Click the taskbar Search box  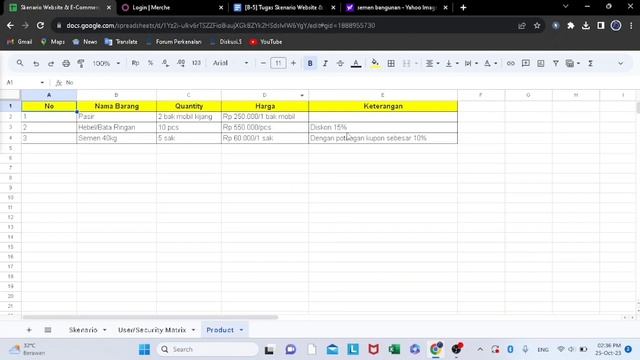(x=208, y=349)
